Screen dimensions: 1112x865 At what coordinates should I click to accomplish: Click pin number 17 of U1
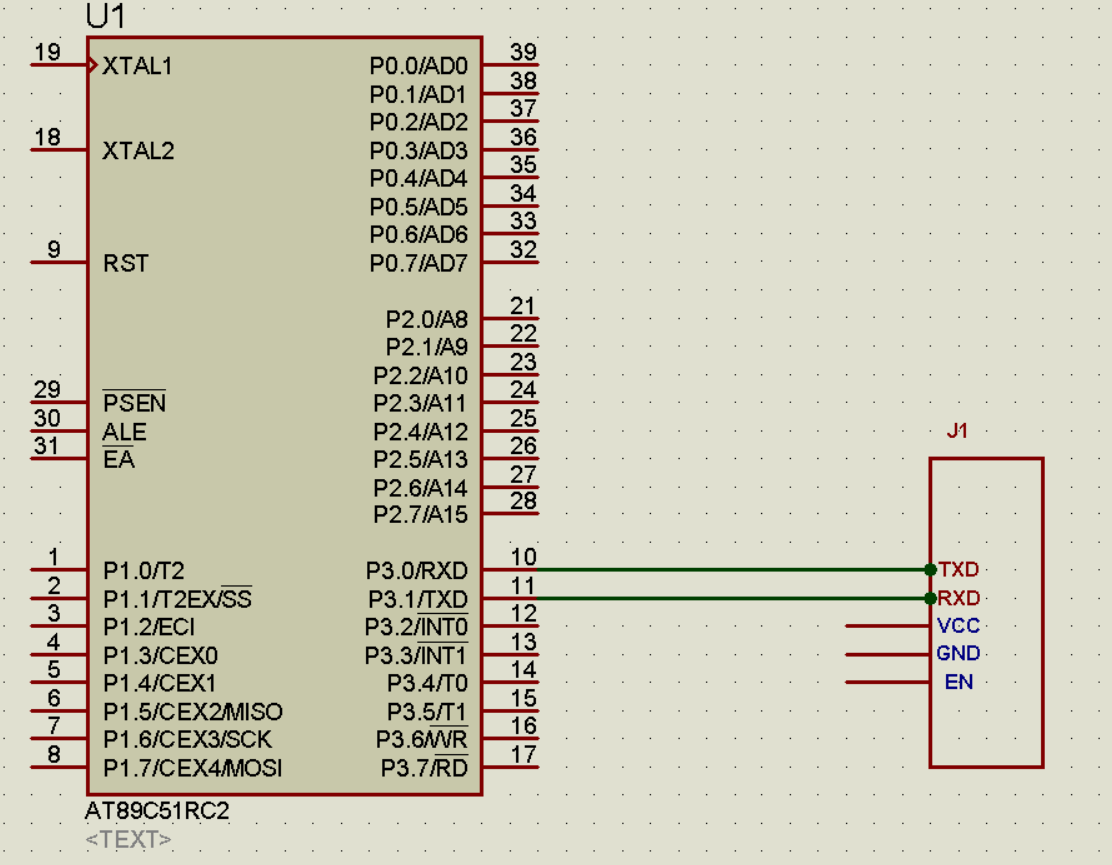tap(523, 754)
